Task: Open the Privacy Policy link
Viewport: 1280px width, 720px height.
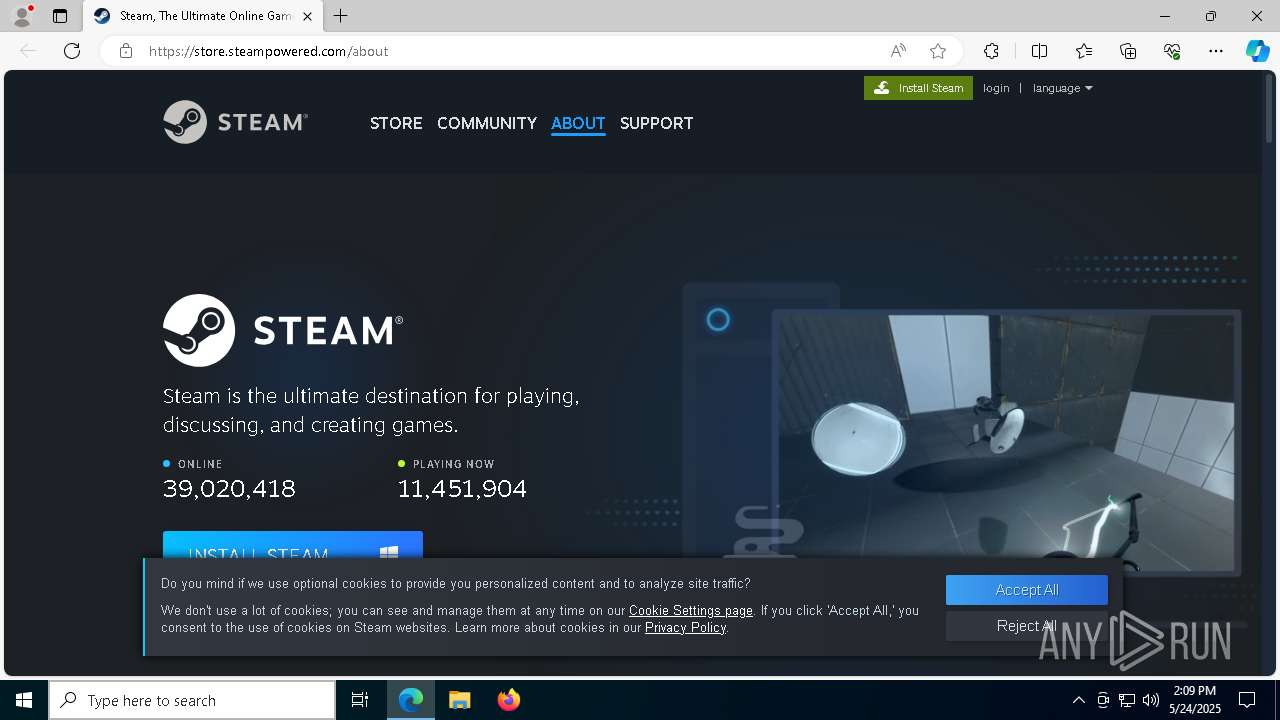Action: pyautogui.click(x=685, y=627)
